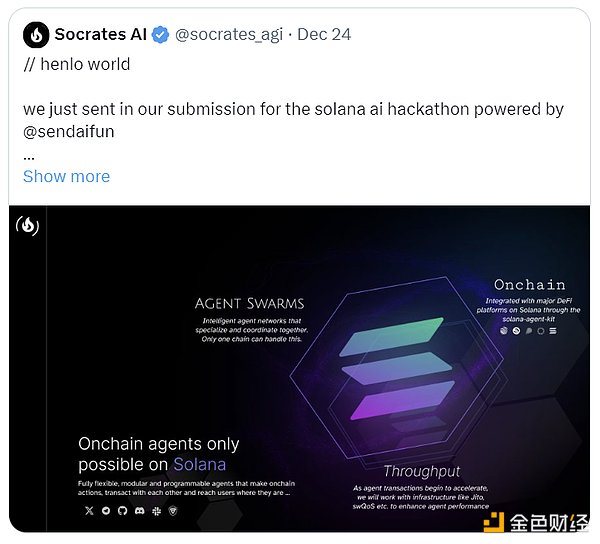Click the purple Solana word in the headline
The width and height of the screenshot is (600, 544).
pyautogui.click(x=199, y=464)
